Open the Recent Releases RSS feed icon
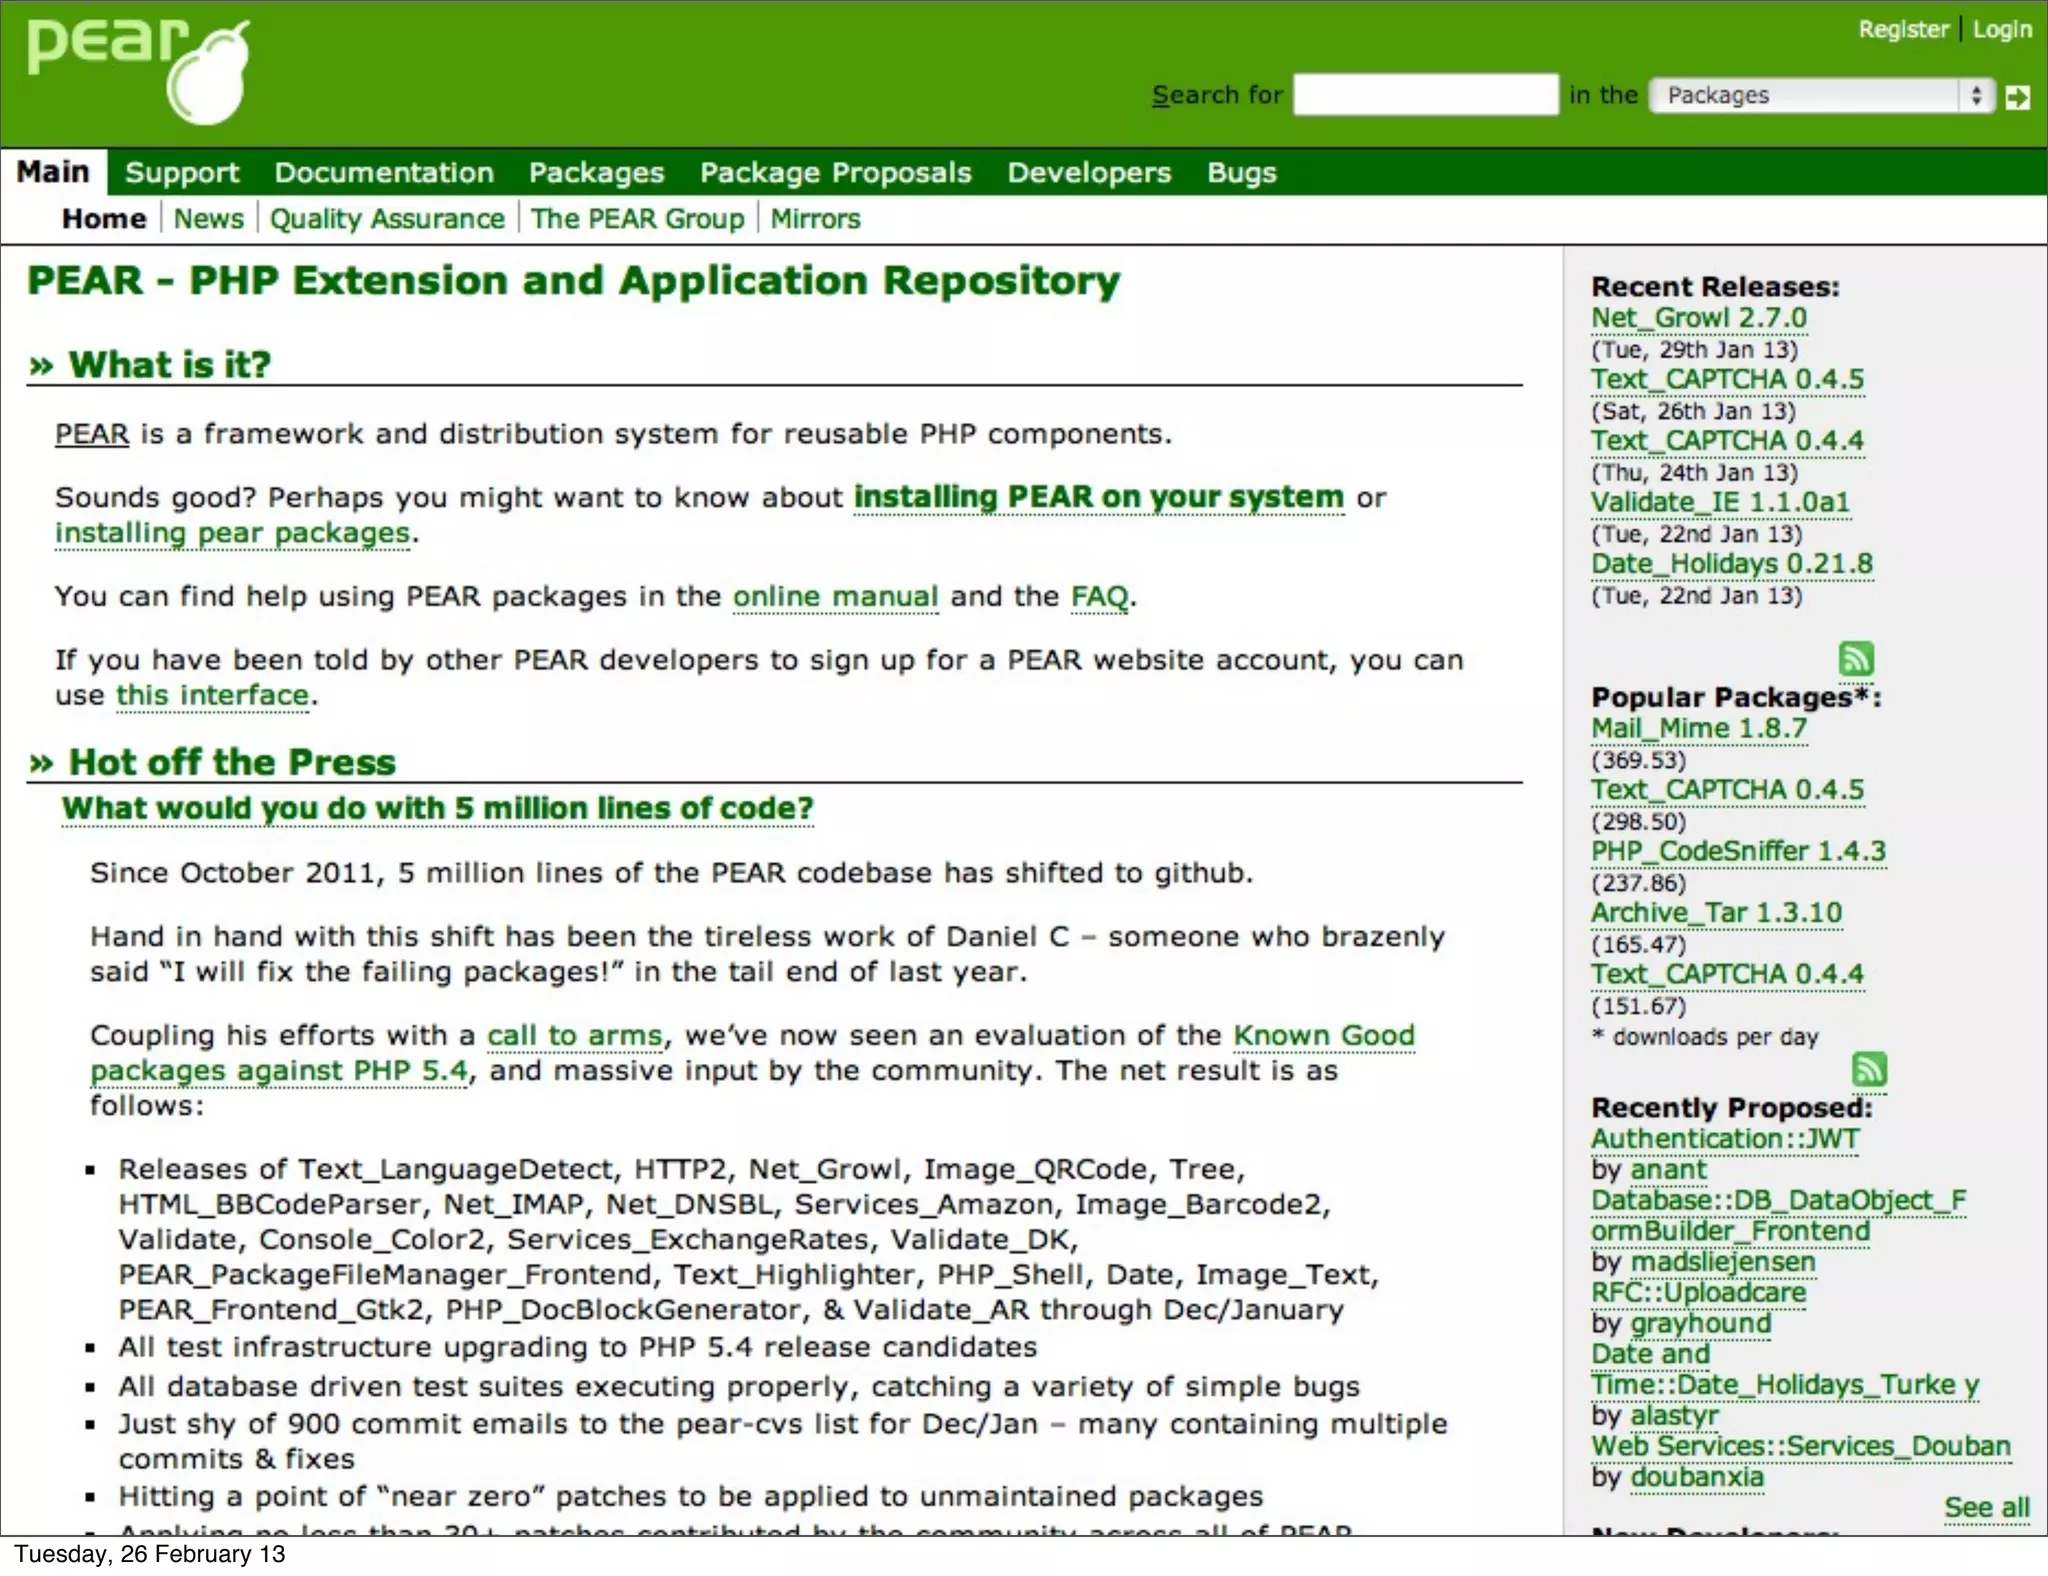The image size is (2048, 1576). tap(1855, 658)
